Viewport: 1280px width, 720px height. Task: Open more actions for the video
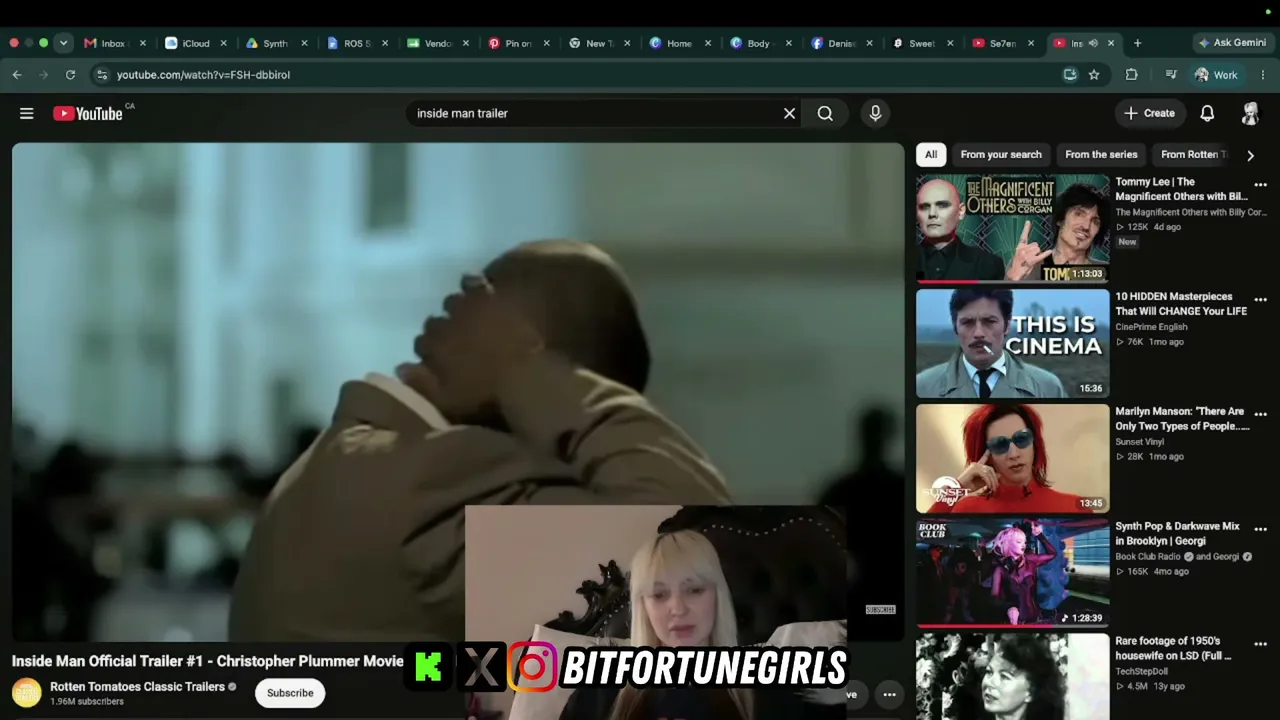(x=889, y=695)
